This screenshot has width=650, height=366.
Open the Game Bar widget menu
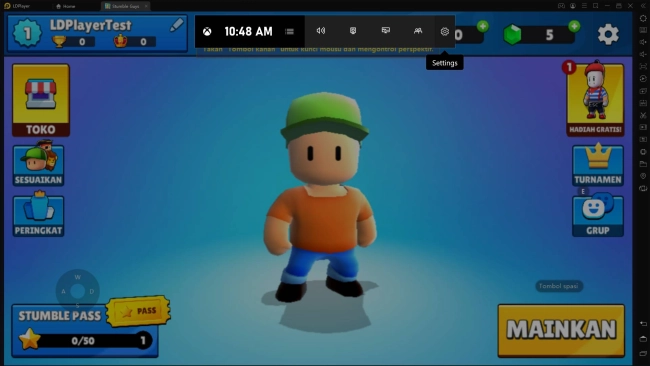pyautogui.click(x=289, y=32)
